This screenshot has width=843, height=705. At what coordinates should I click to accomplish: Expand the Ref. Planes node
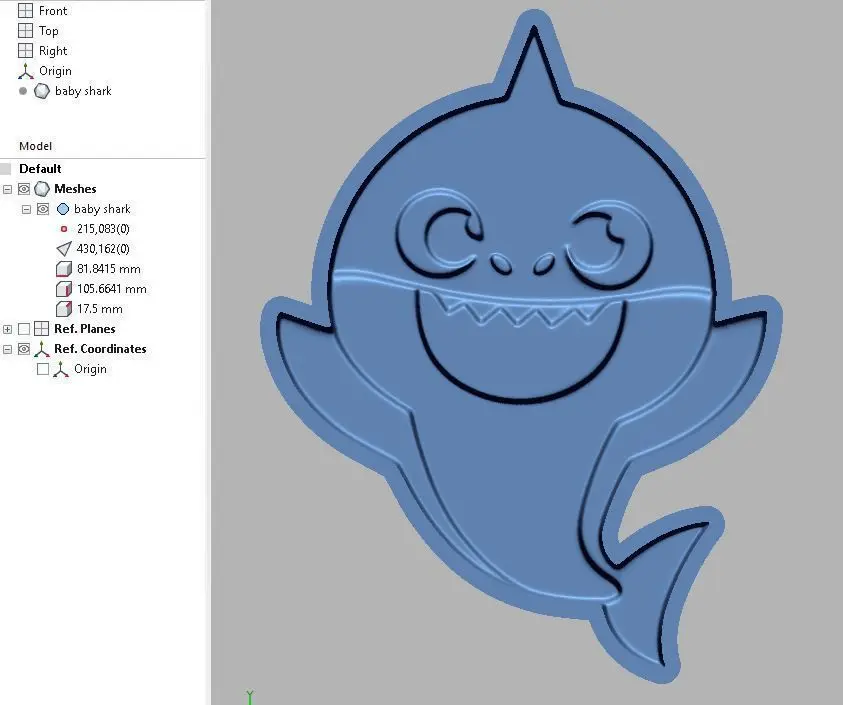[8, 329]
